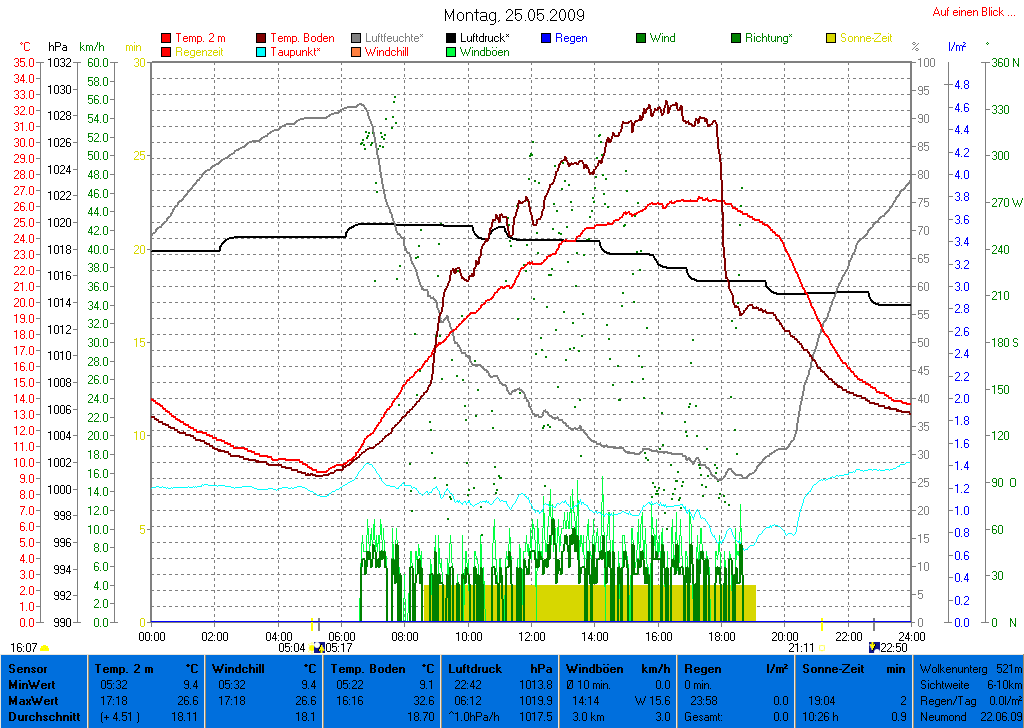The width and height of the screenshot is (1024, 728).
Task: Click the moonset icon beside 22:50
Action: 874,648
